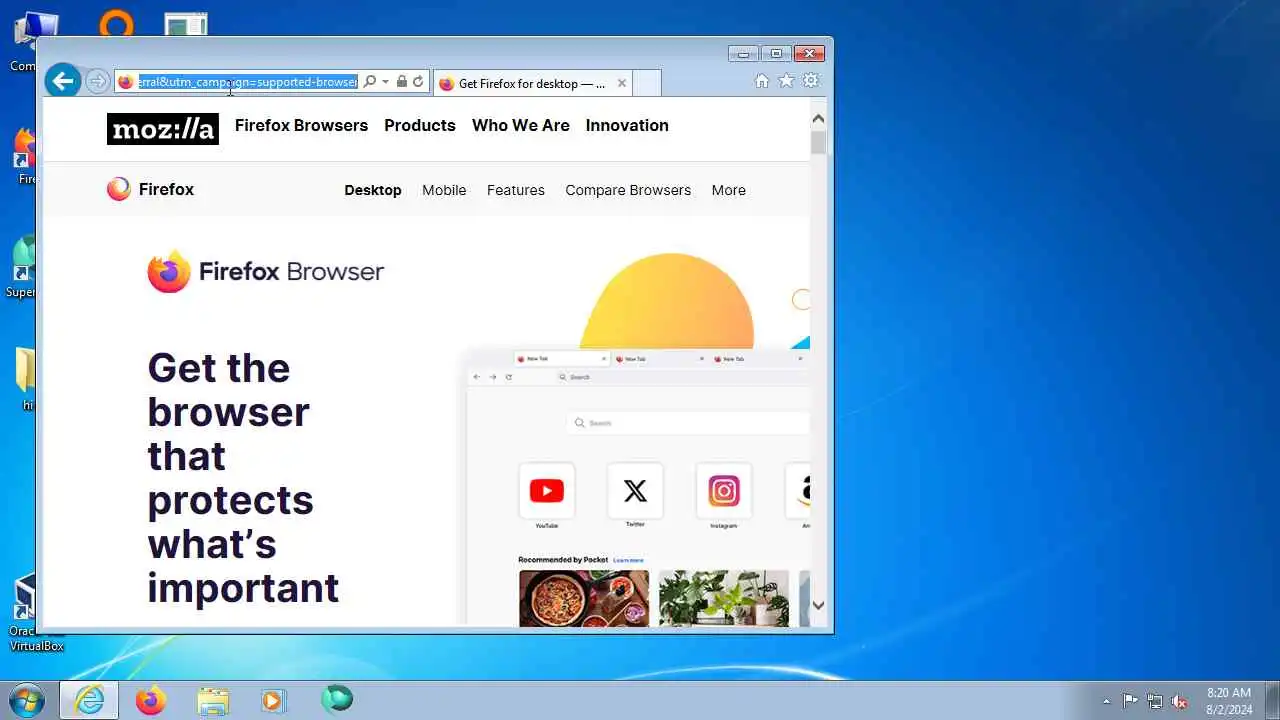Open the Who We Are menu
The image size is (1280, 720).
click(x=521, y=125)
